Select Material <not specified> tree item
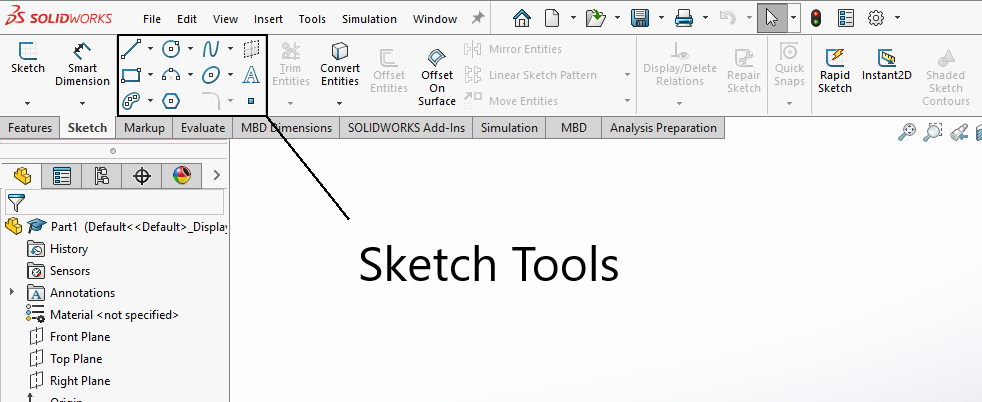Viewport: 982px width, 402px height. coord(103,315)
